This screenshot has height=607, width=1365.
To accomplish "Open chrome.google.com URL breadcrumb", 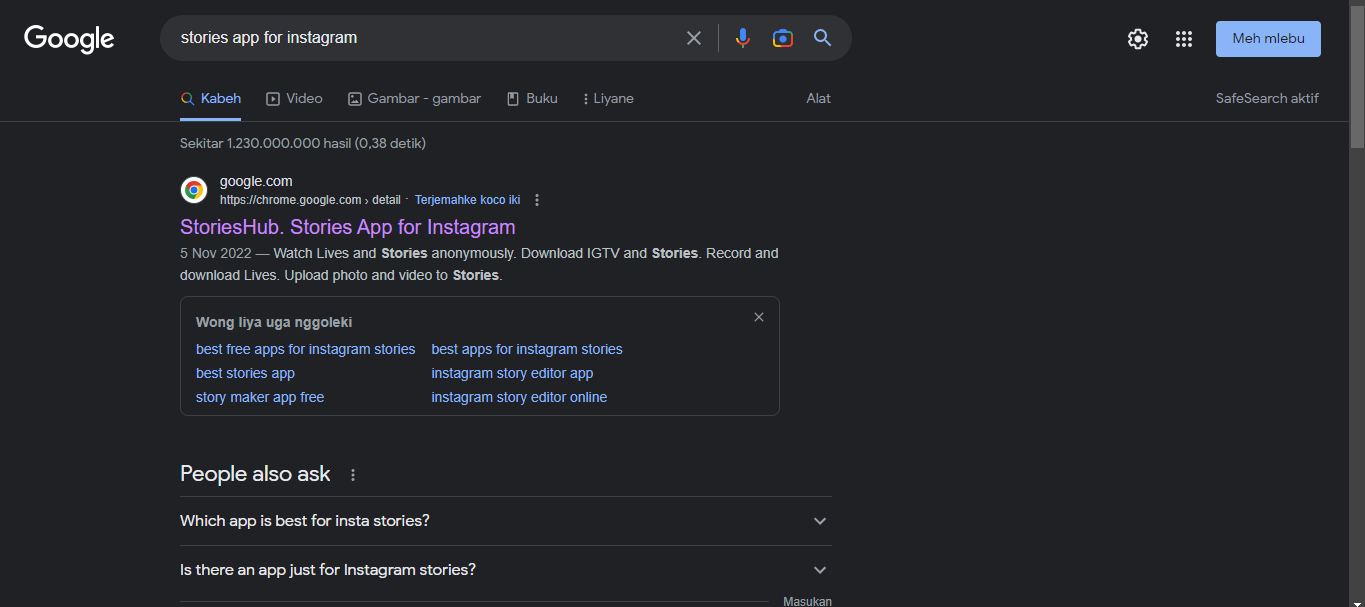I will [x=310, y=200].
